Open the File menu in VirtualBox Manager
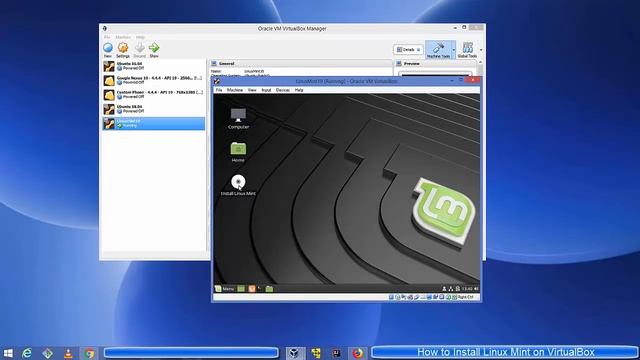 coord(107,37)
